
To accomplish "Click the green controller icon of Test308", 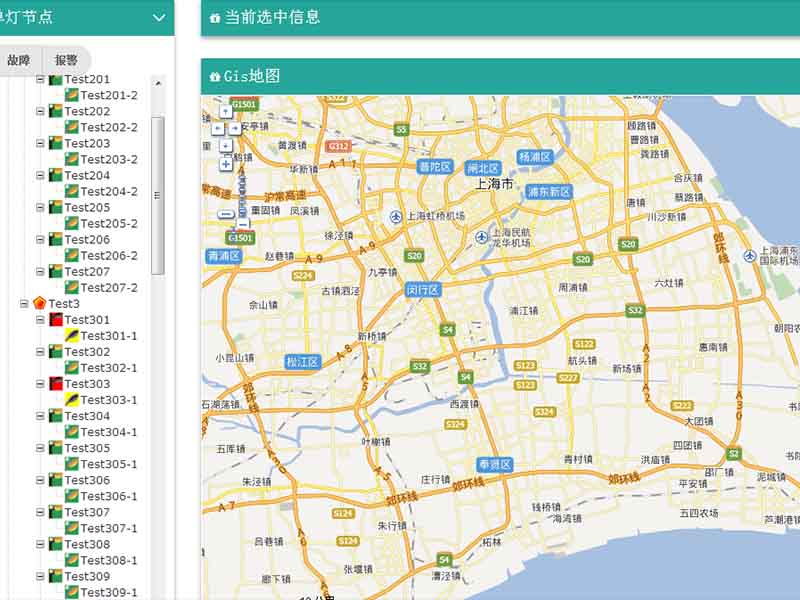I will (56, 544).
